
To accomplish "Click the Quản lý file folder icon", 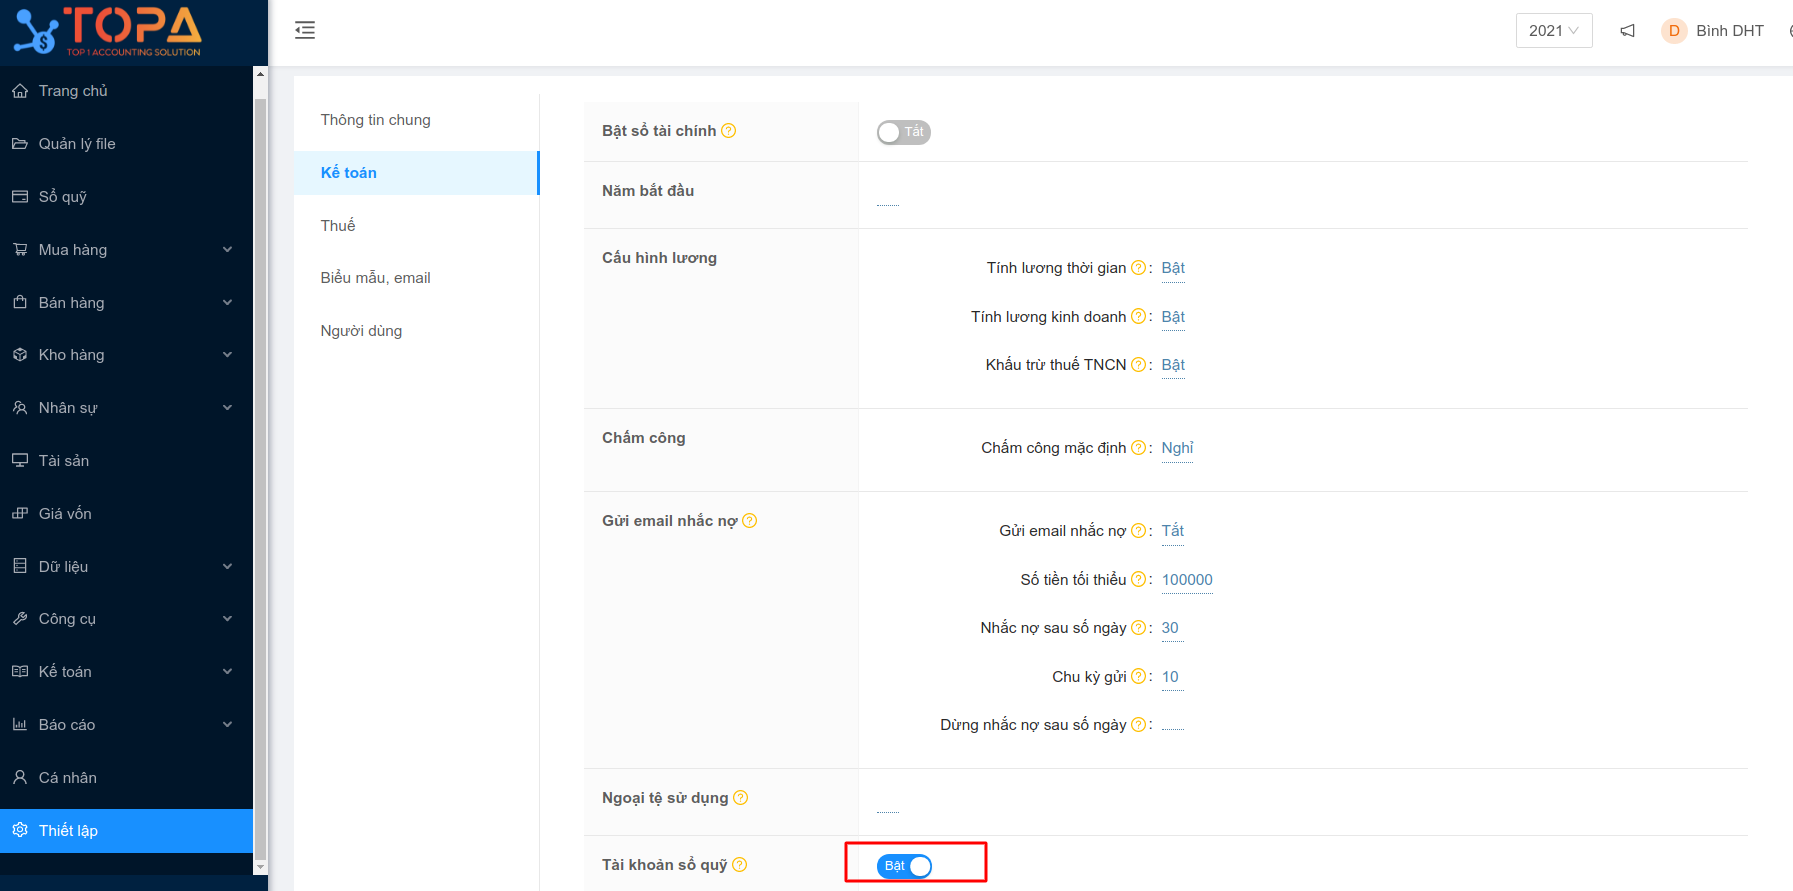I will (20, 144).
